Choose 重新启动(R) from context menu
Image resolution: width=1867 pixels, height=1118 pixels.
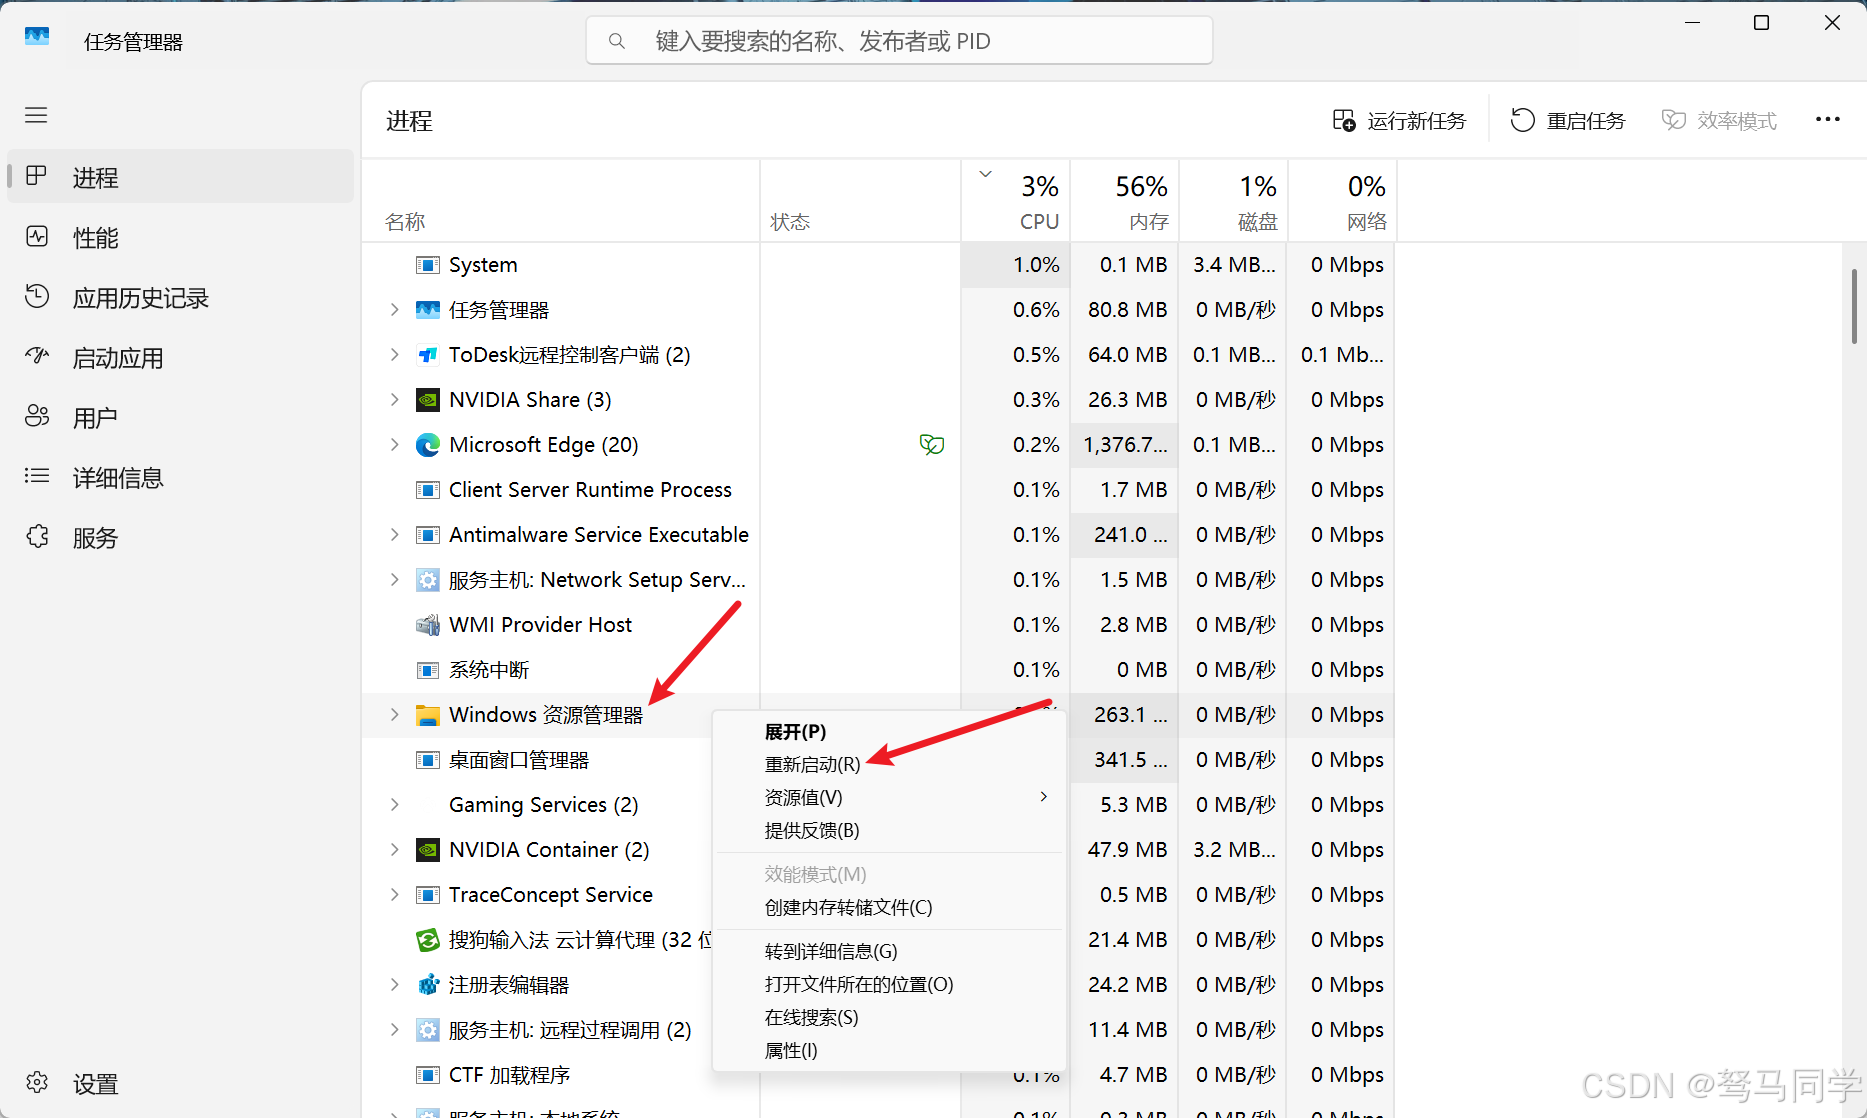coord(889,765)
